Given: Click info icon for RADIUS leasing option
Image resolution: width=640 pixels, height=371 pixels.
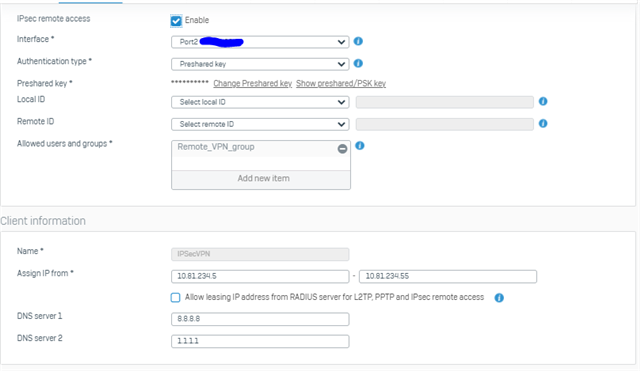Looking at the screenshot, I should click(499, 298).
